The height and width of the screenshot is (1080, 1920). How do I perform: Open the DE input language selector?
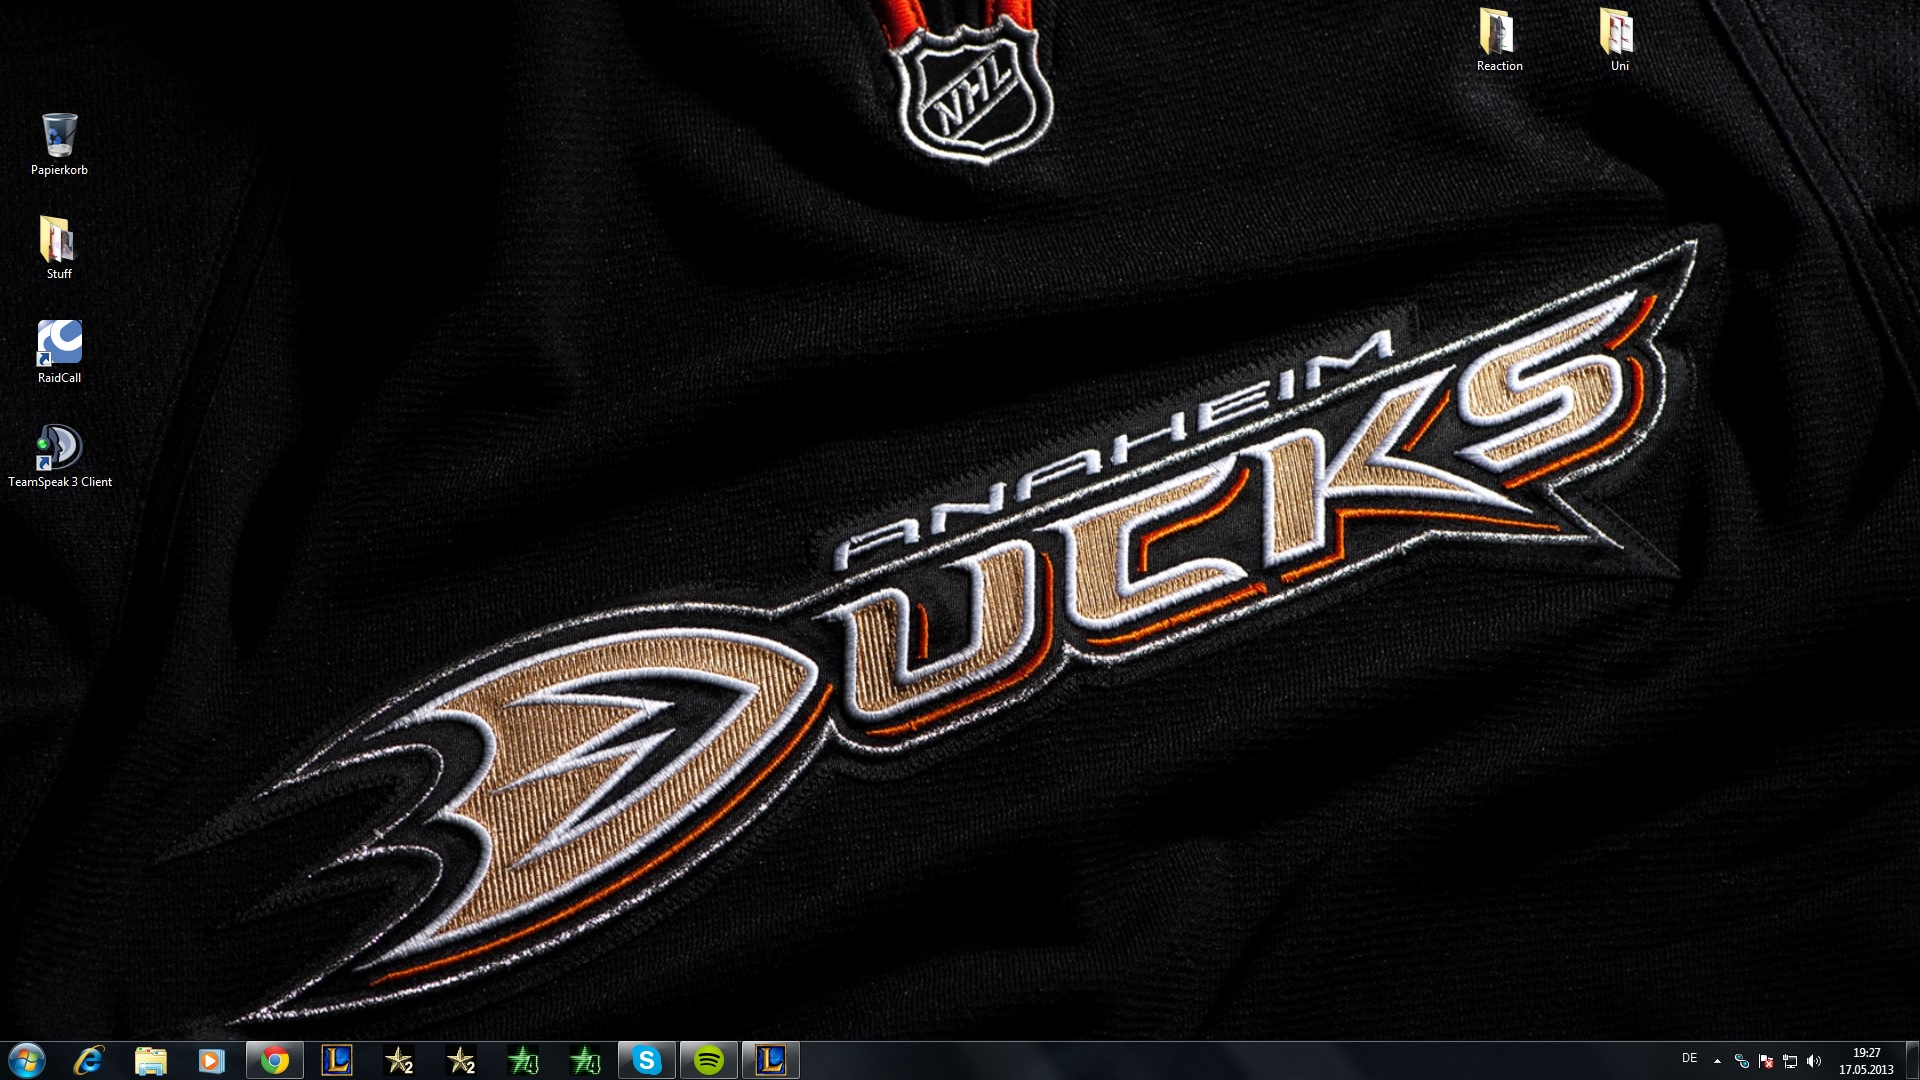click(x=1689, y=1058)
